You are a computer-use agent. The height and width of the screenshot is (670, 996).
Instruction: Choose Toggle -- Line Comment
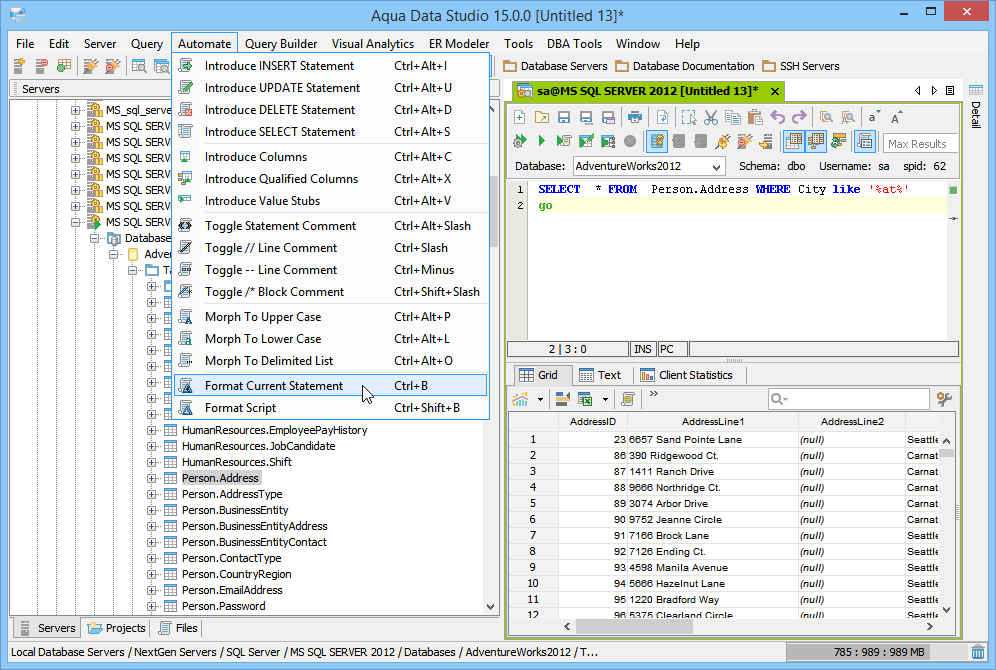pos(330,270)
